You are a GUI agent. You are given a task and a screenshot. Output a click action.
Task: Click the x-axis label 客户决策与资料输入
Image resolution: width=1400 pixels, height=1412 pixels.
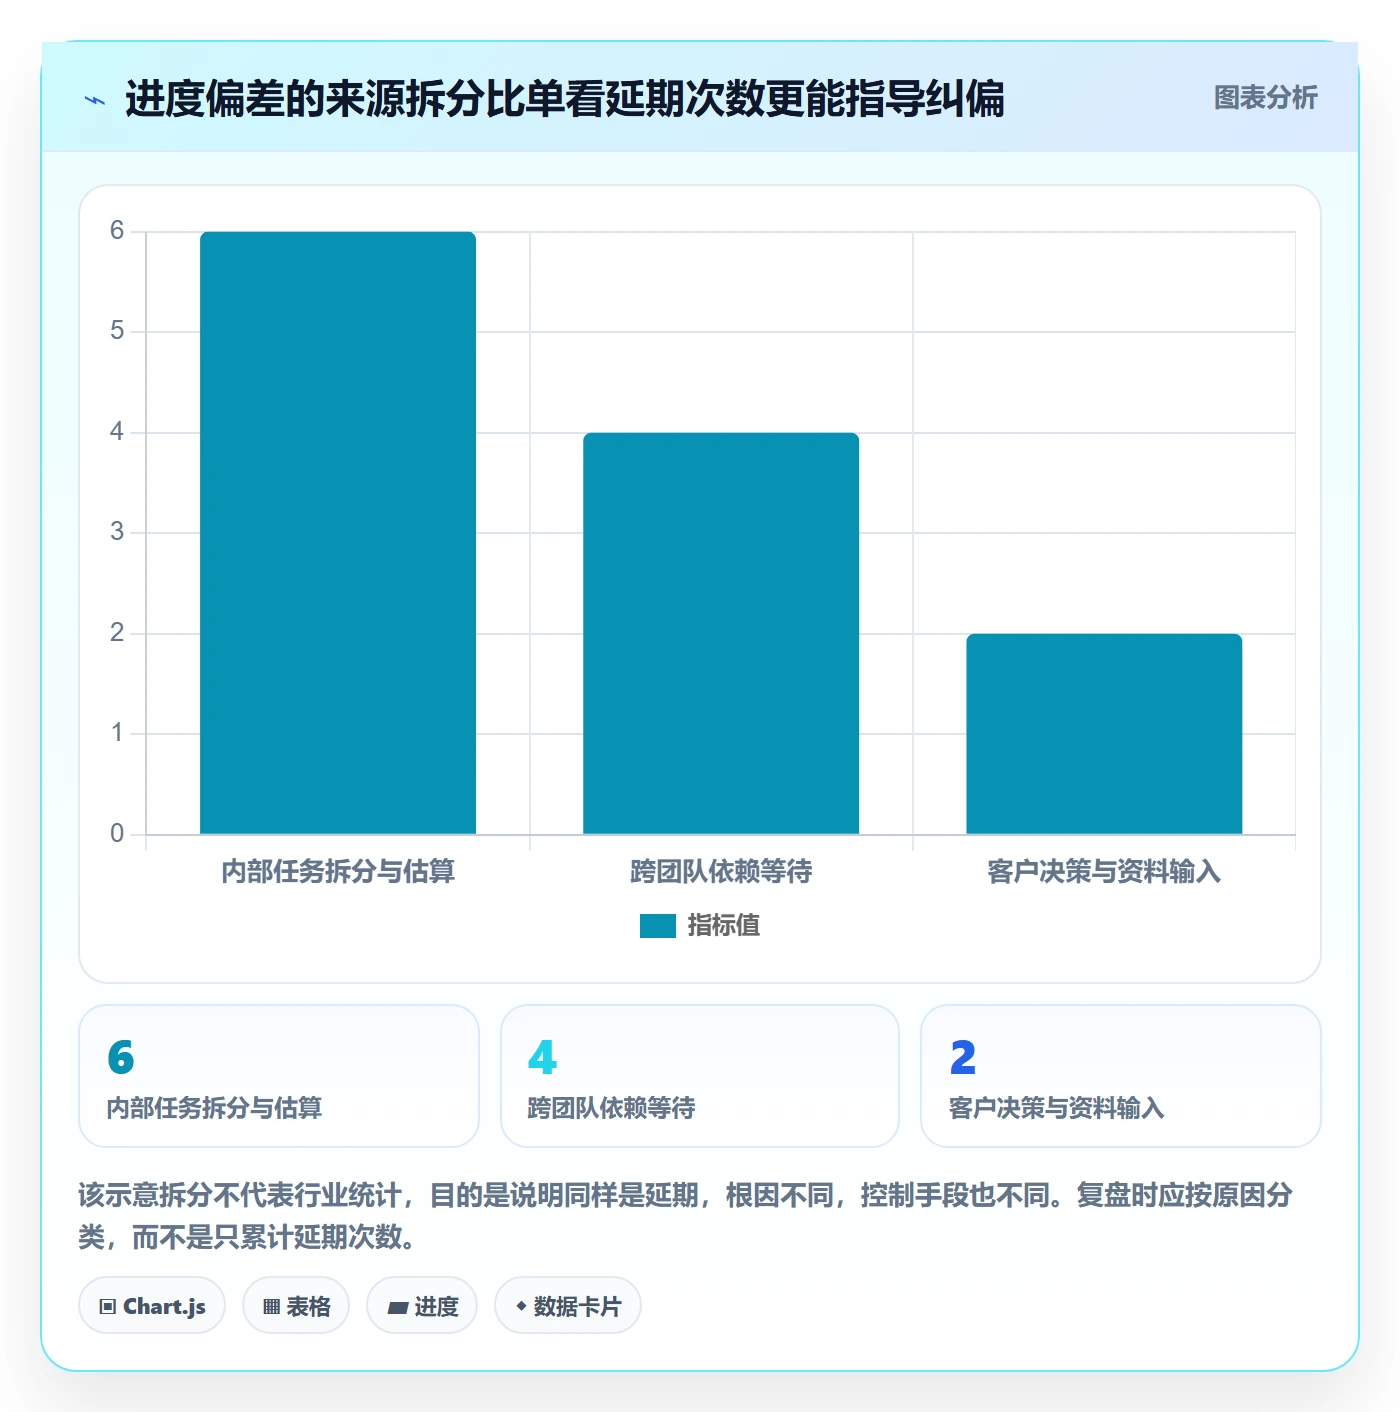[1104, 872]
